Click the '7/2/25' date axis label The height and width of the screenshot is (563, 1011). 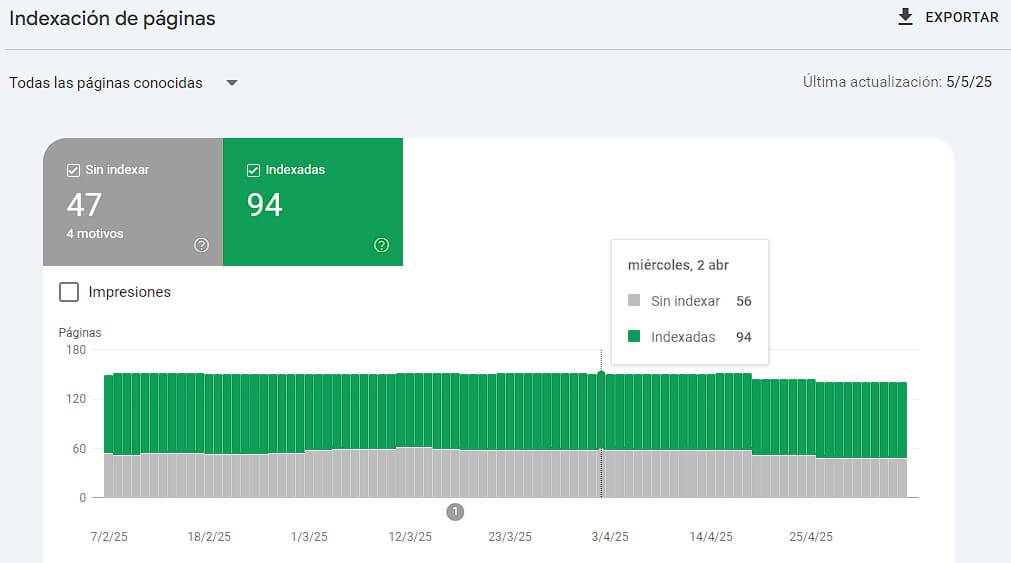pyautogui.click(x=108, y=537)
